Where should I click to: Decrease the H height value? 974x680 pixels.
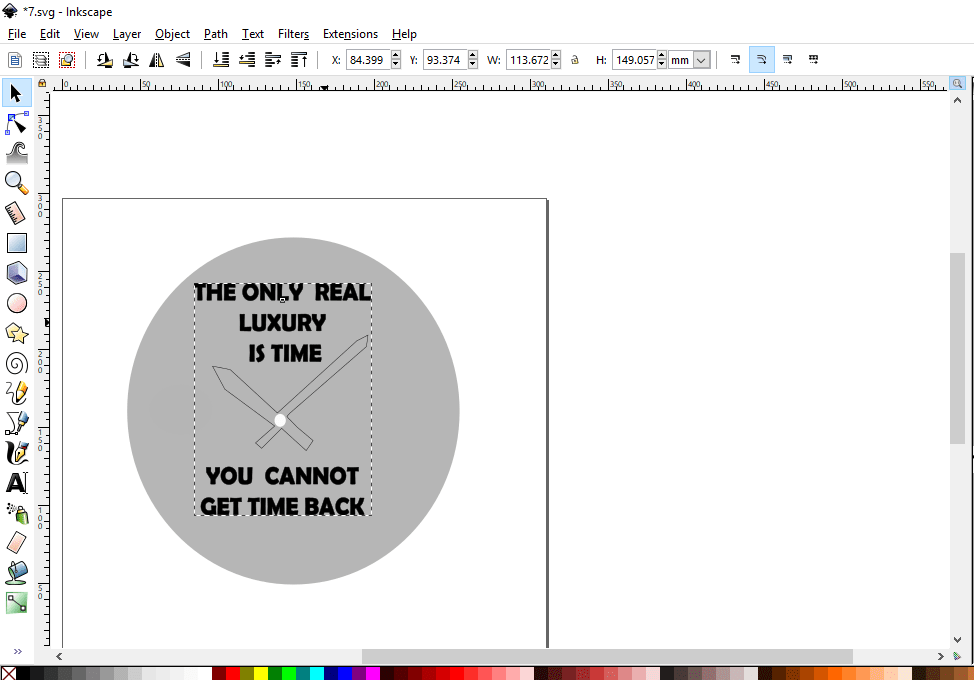(x=662, y=64)
